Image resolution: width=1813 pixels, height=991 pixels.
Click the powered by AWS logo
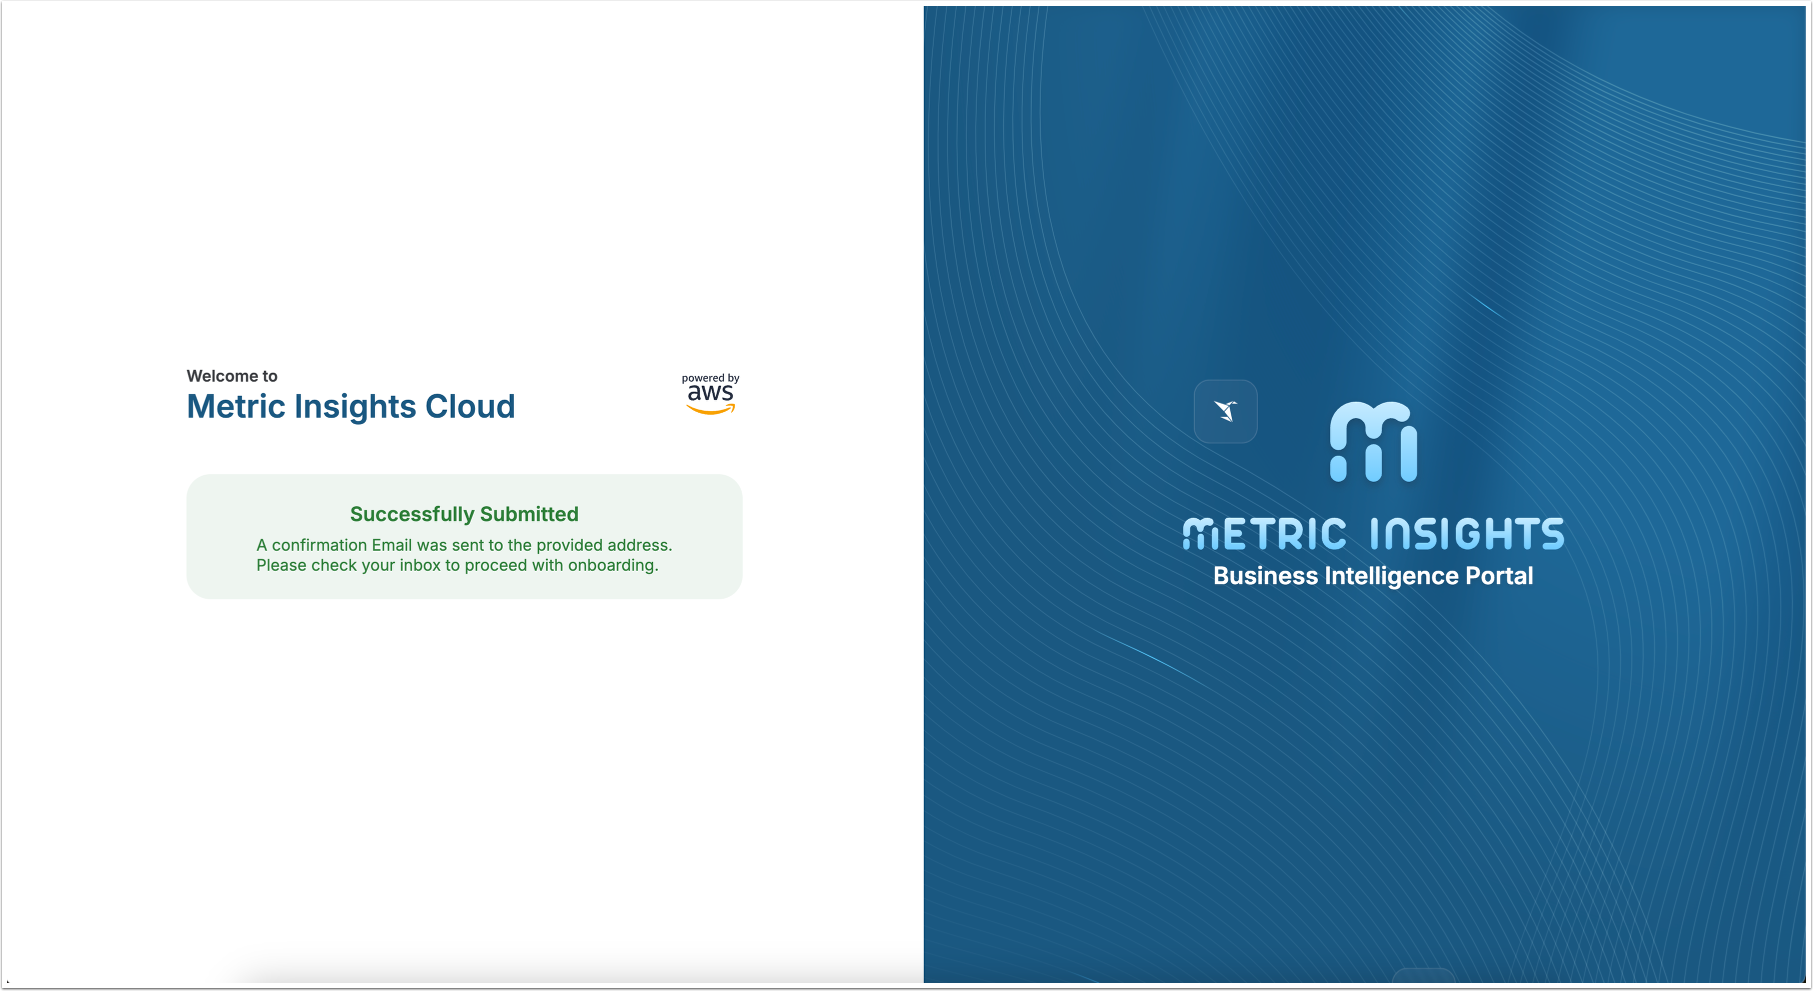pyautogui.click(x=711, y=394)
